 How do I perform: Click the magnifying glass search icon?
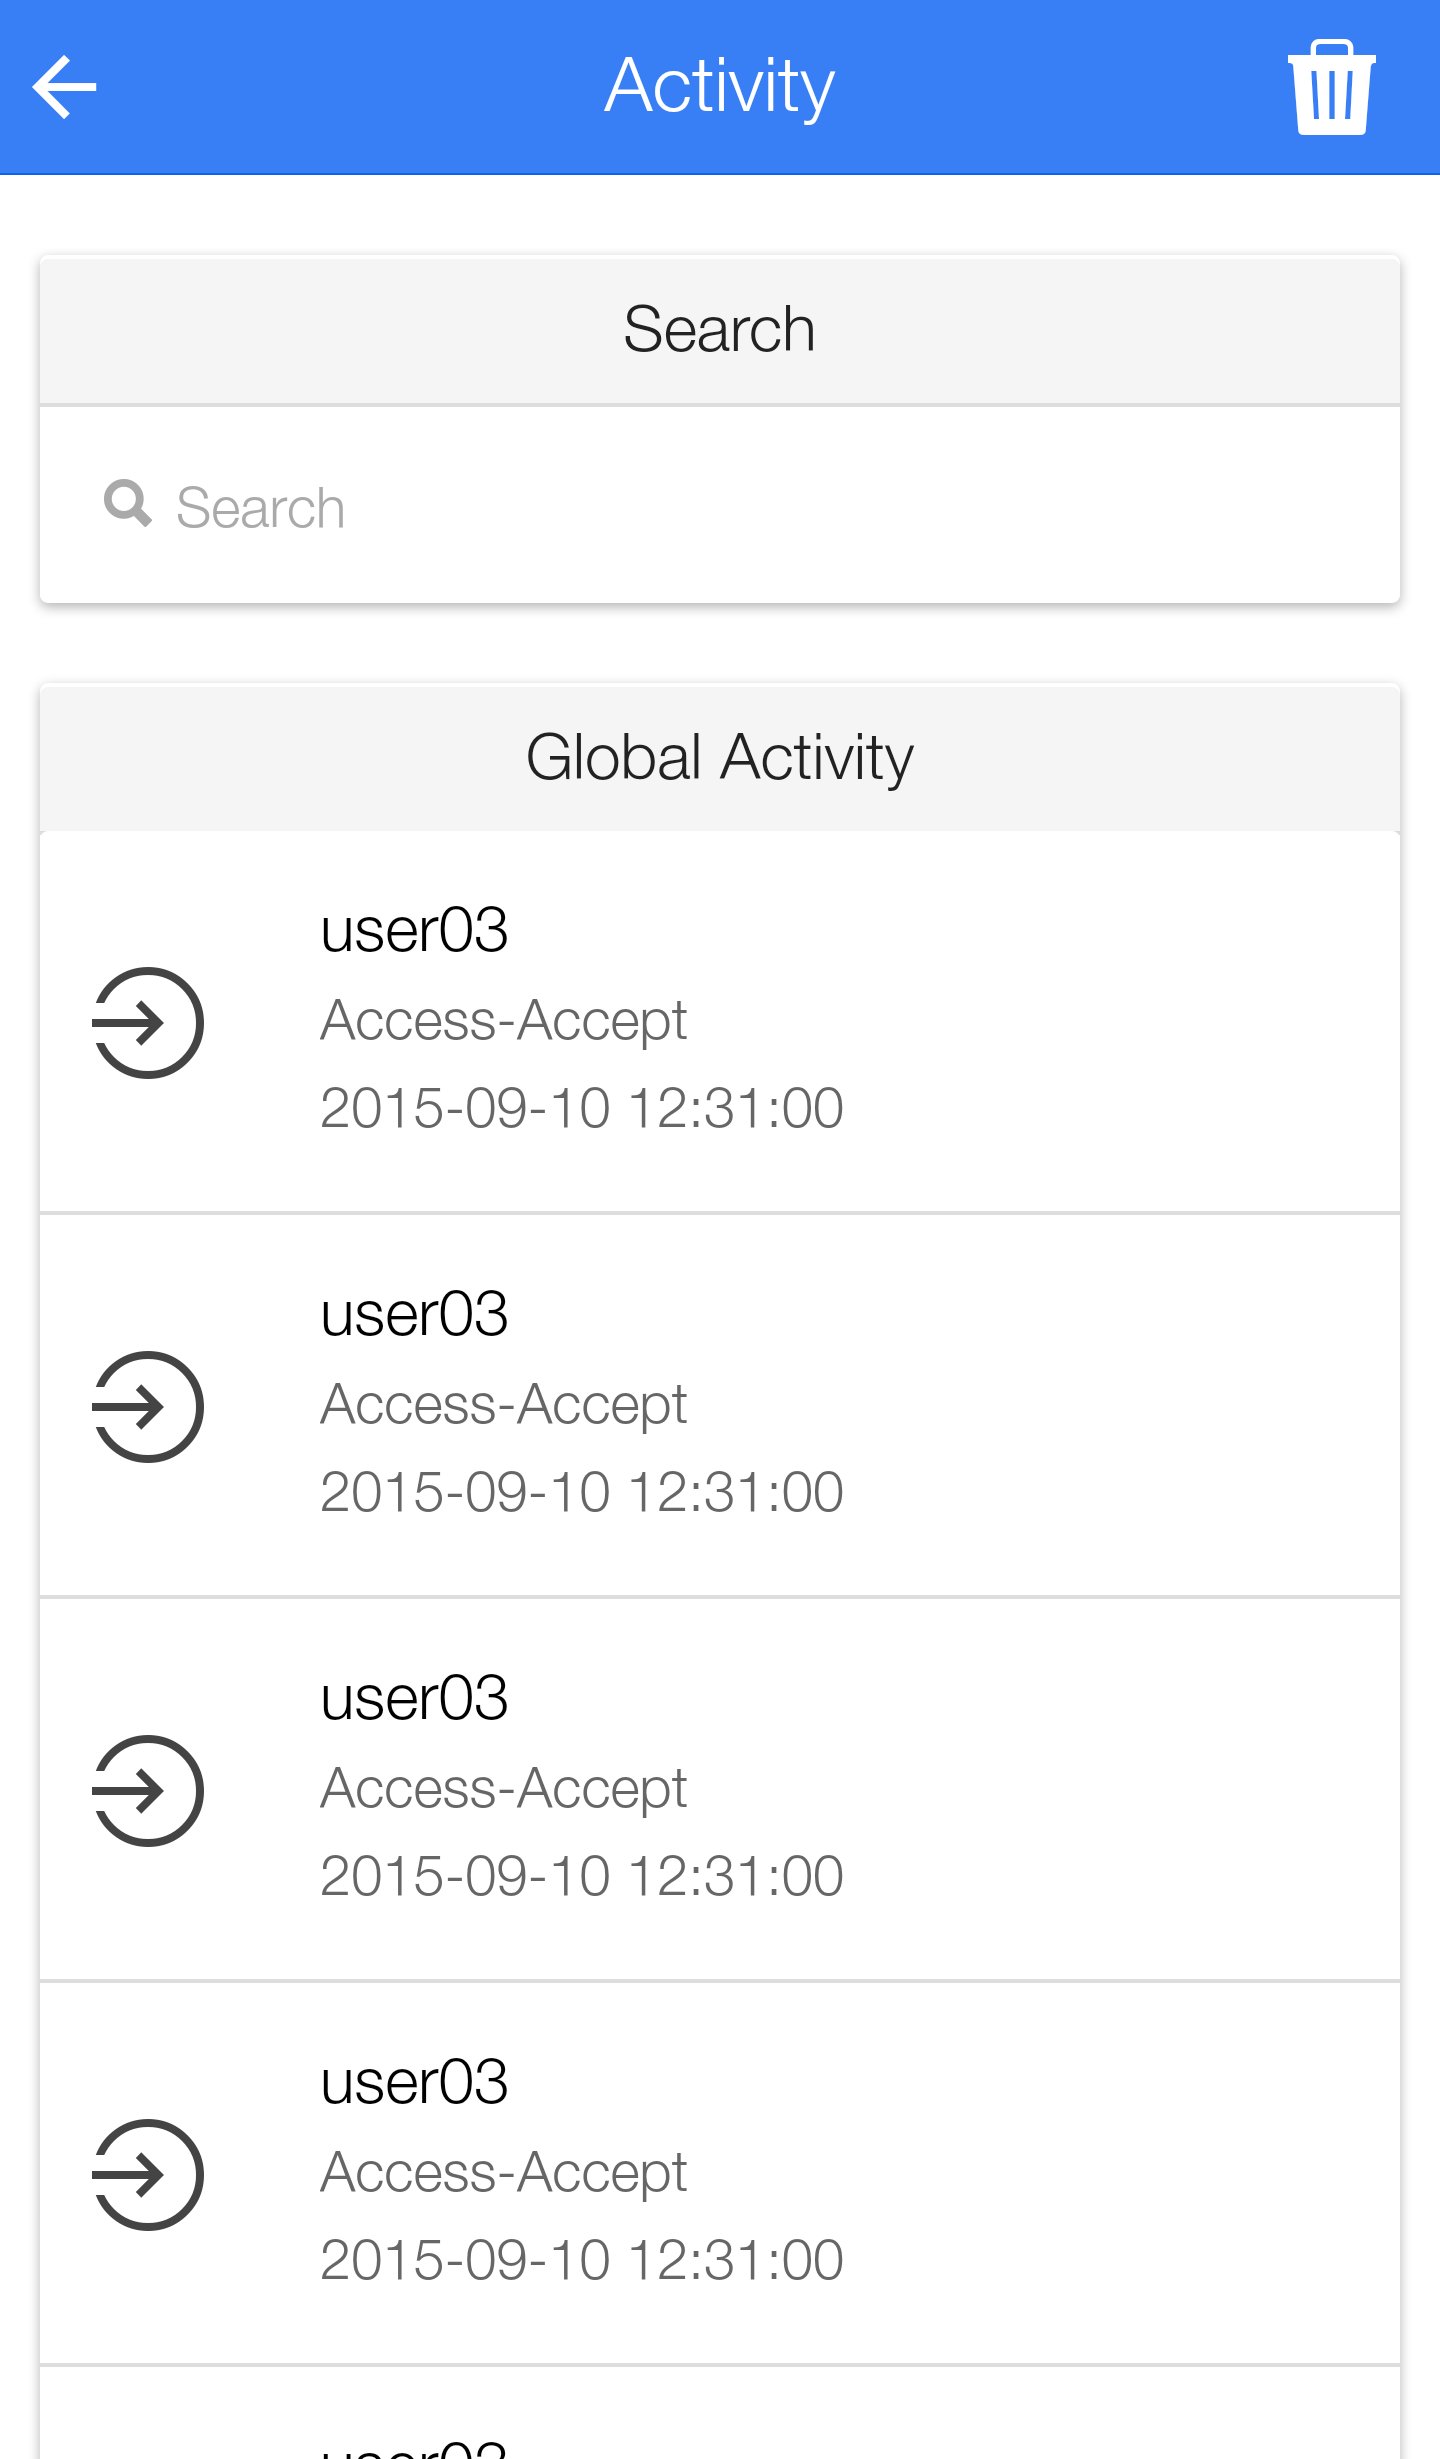128,504
